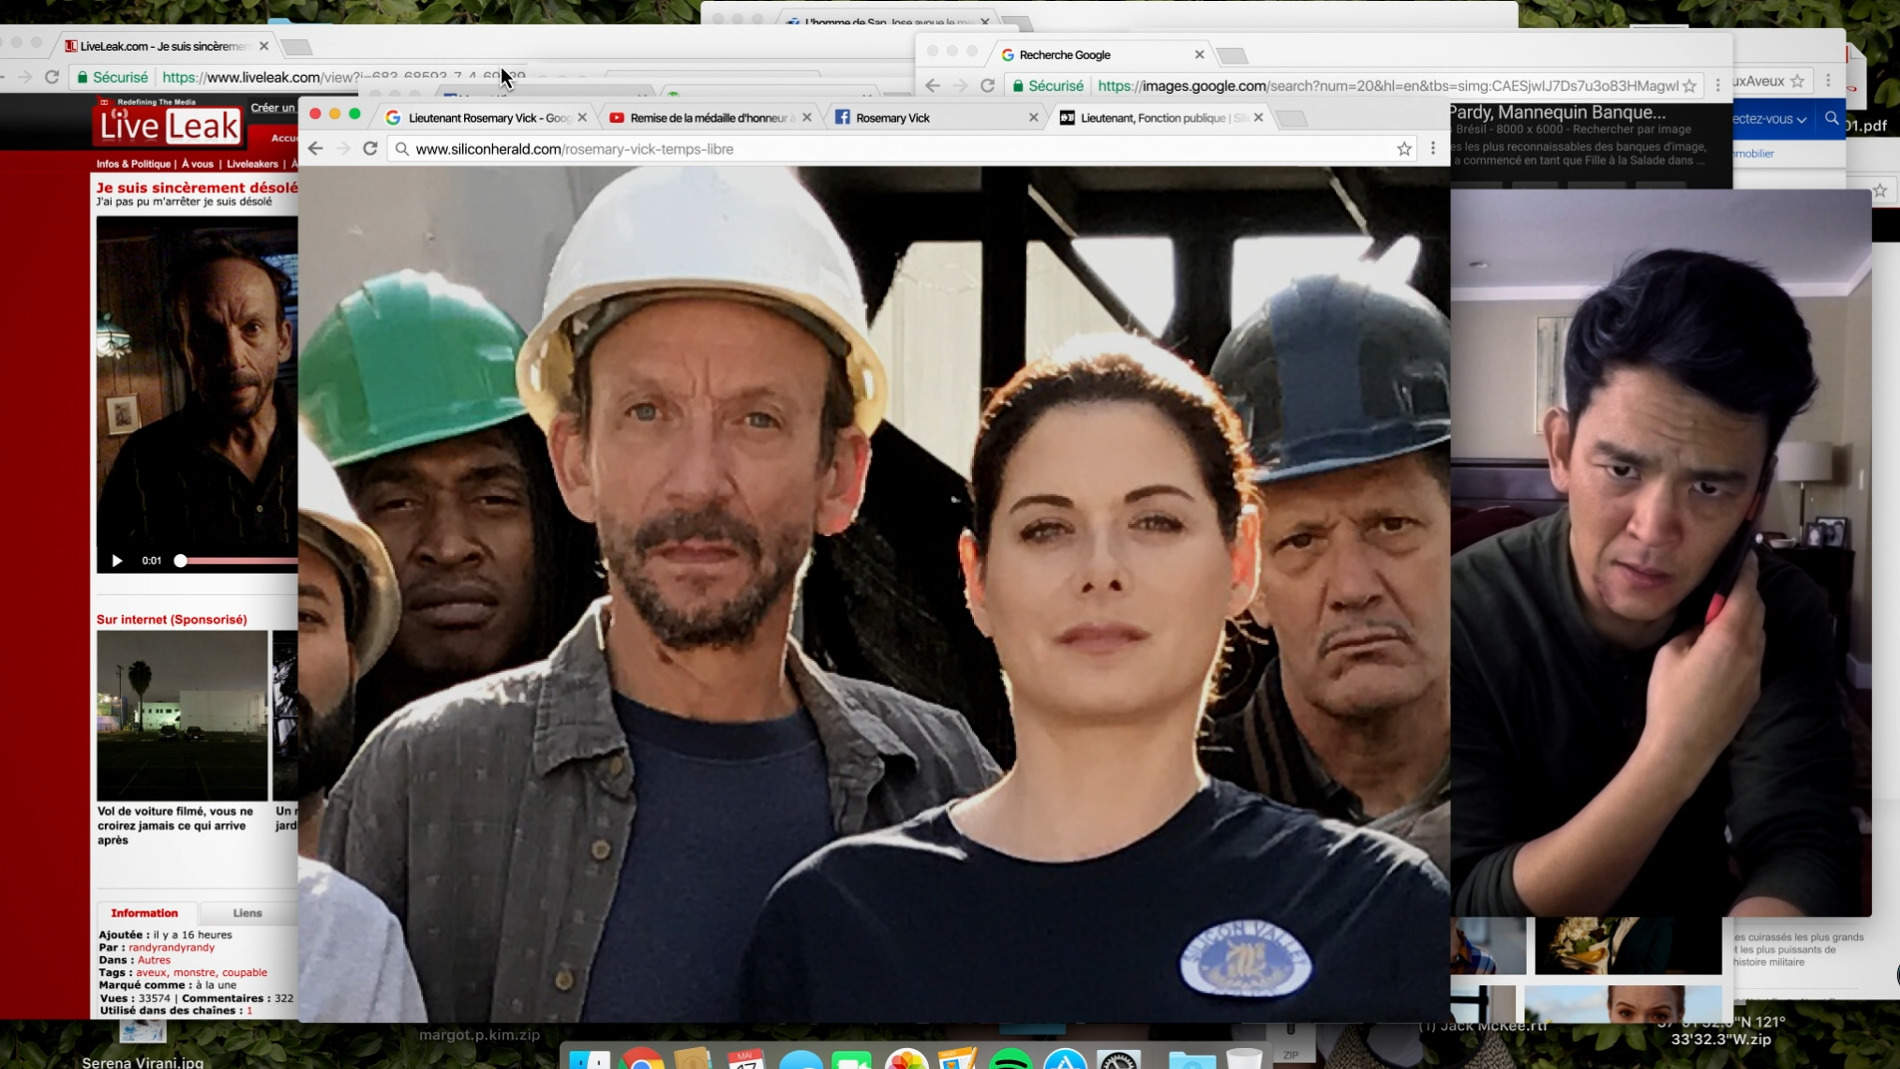Close the Lieutenant, Fonction publique tab
Viewport: 1900px width, 1069px height.
click(x=1258, y=118)
